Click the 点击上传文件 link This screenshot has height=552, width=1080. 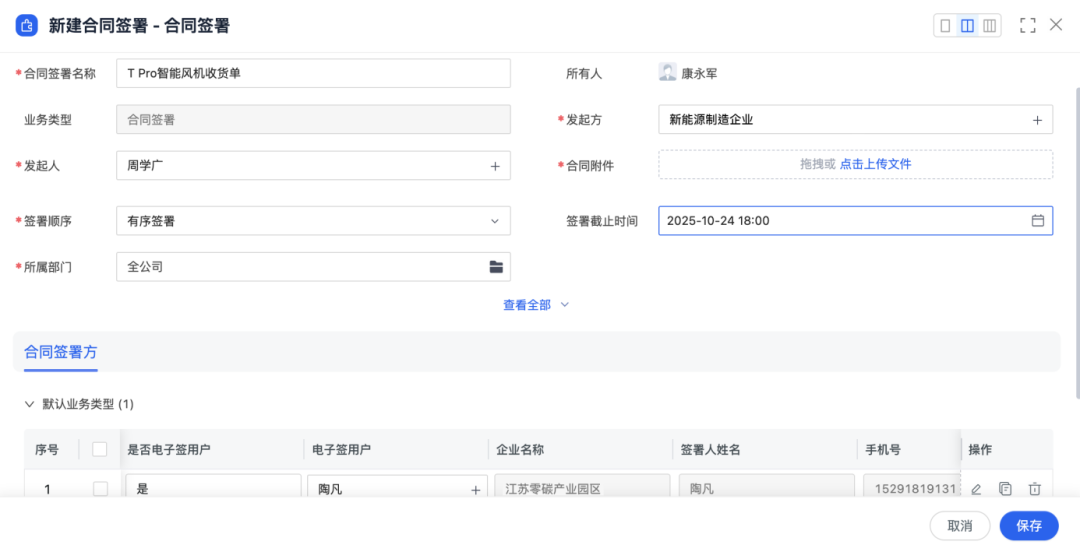(875, 164)
